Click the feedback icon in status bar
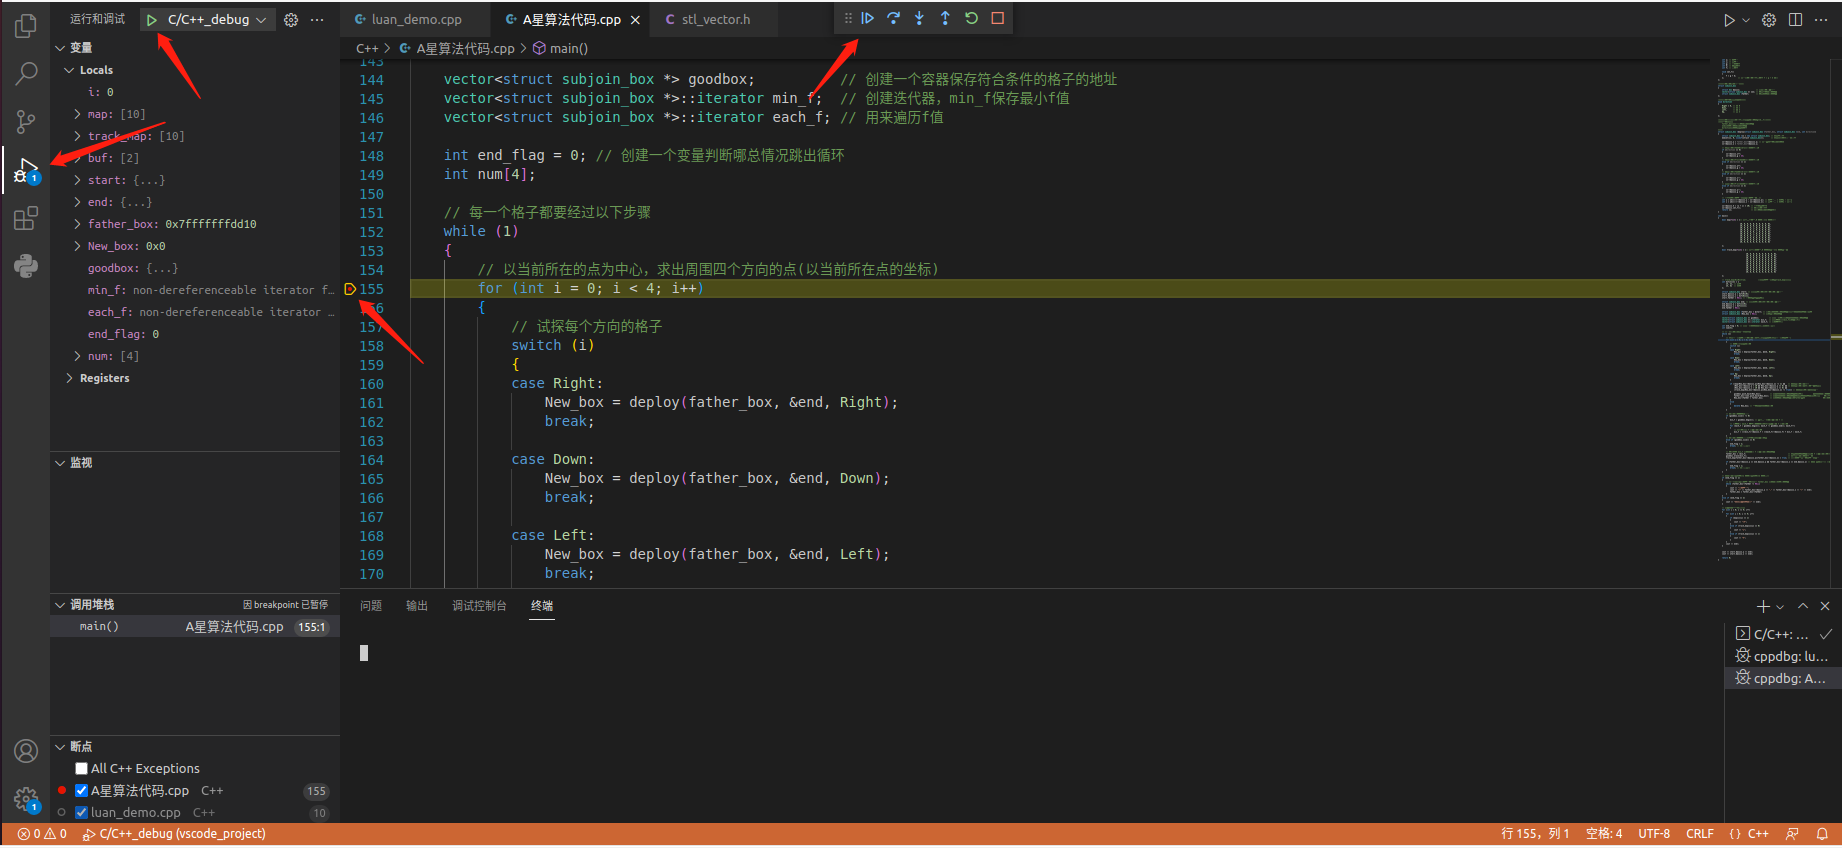This screenshot has height=848, width=1842. tap(1792, 834)
